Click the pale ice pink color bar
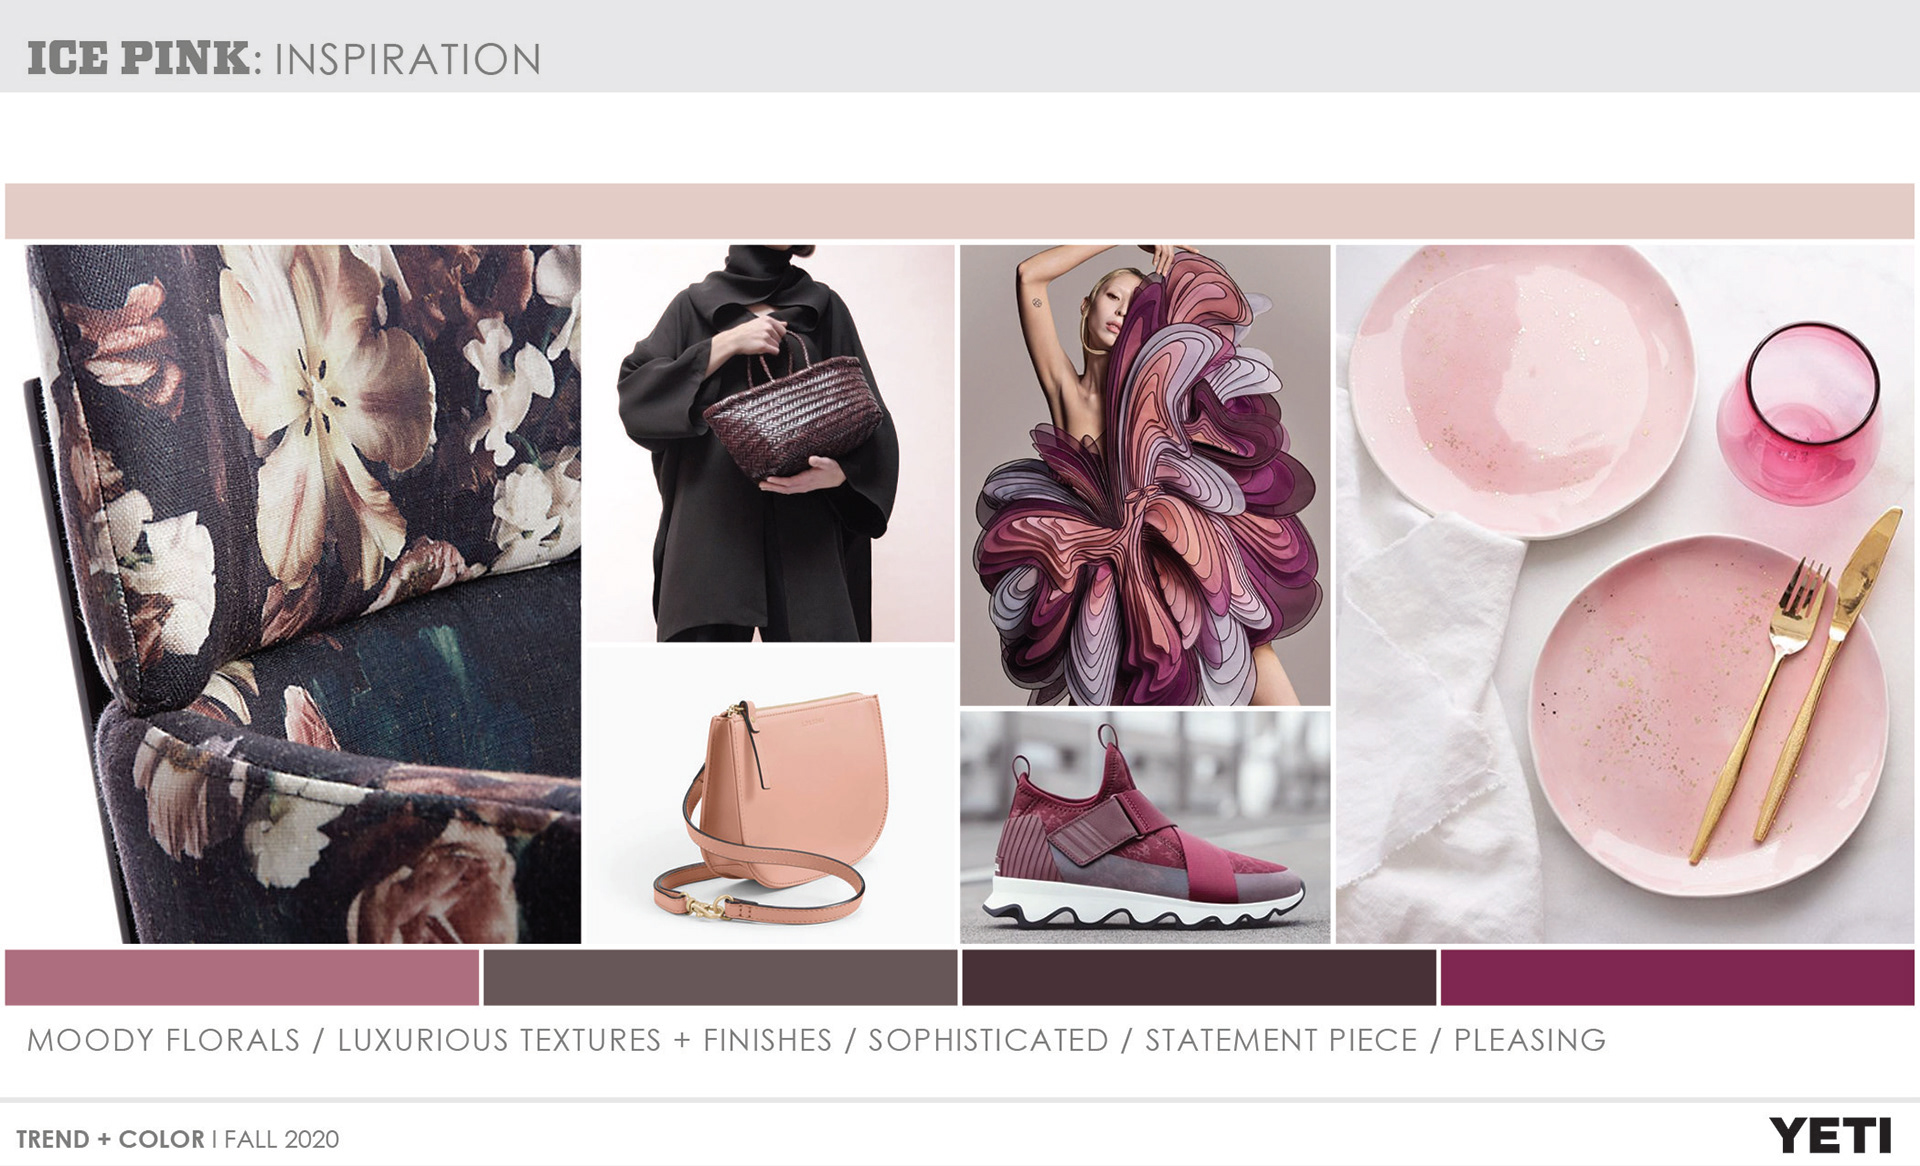 pyautogui.click(x=960, y=210)
